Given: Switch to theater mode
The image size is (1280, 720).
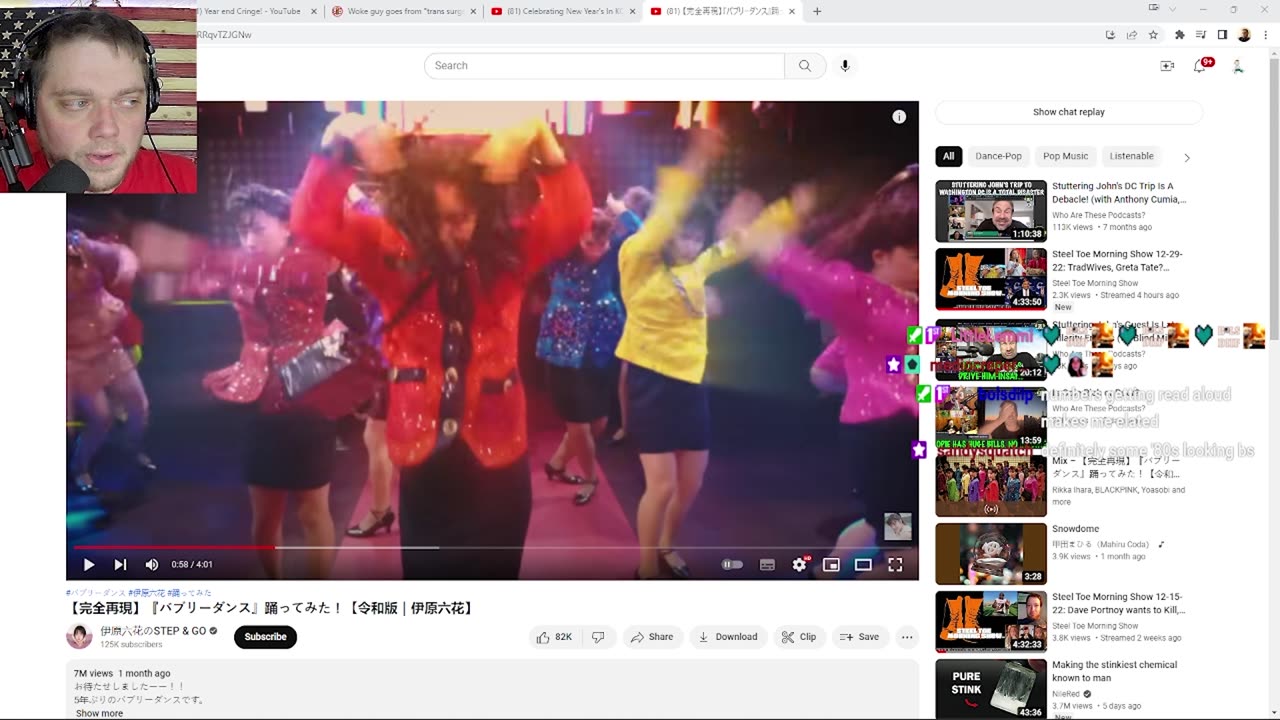Looking at the screenshot, I should click(863, 565).
